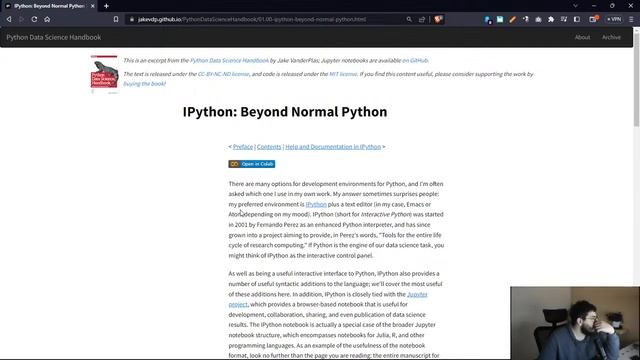Reload the page with the refresh icon

pyautogui.click(x=34, y=19)
